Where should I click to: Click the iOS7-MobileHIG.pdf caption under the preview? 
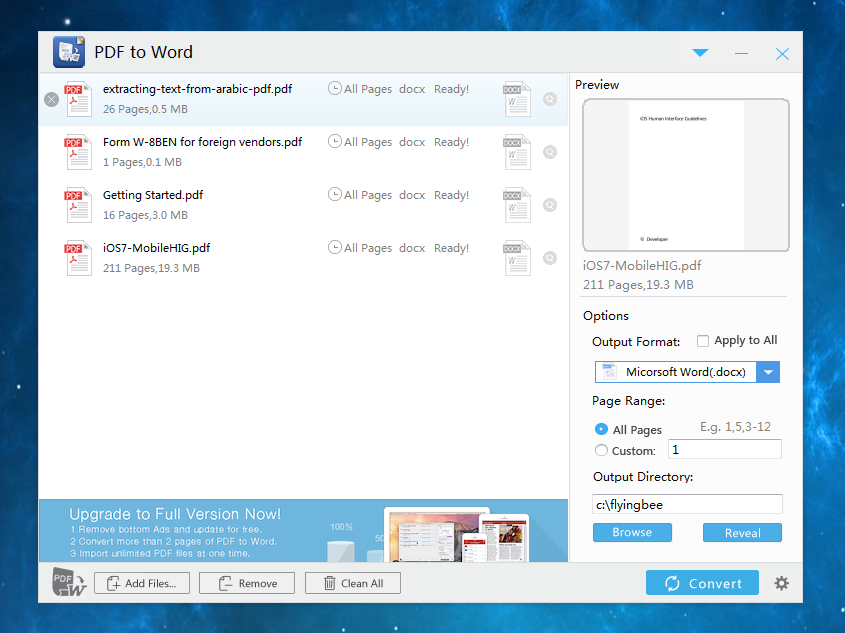[642, 266]
